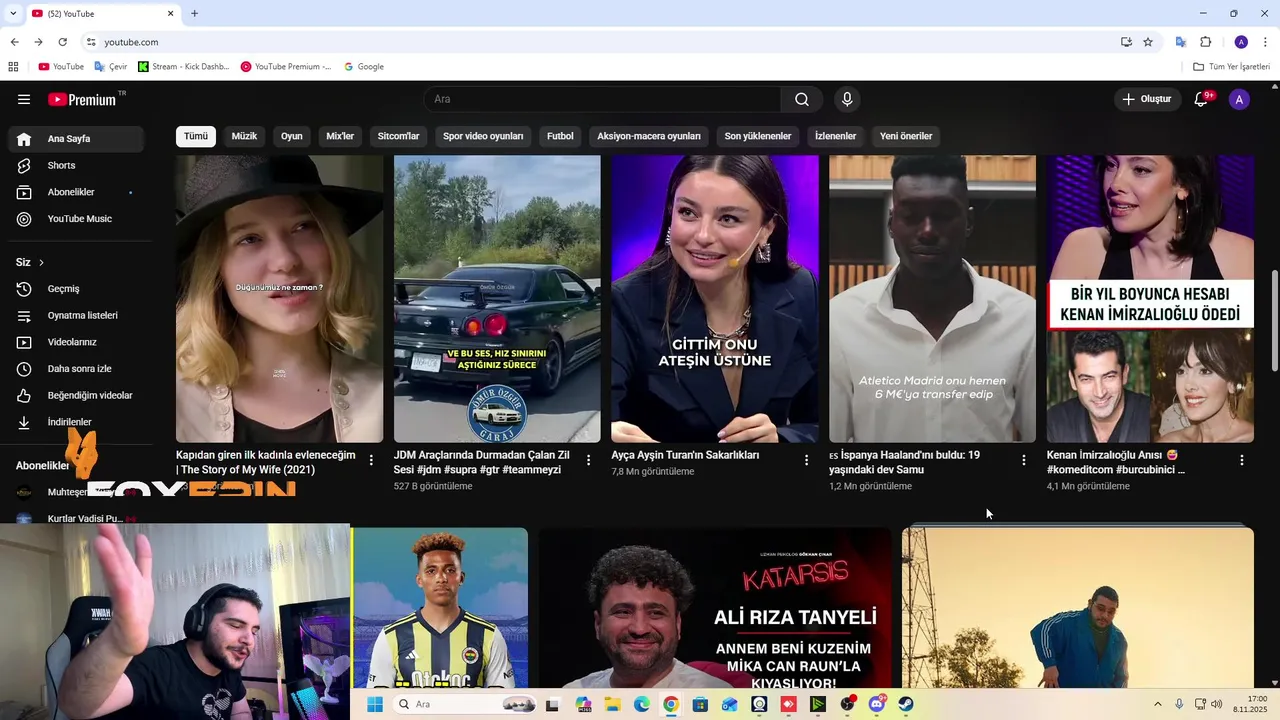Select the Spor video oyunları chip
Image resolution: width=1280 pixels, height=720 pixels.
tap(483, 136)
